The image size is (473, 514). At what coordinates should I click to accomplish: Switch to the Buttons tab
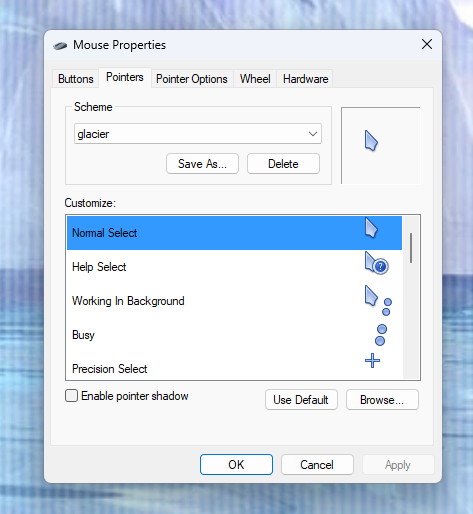[x=76, y=79]
